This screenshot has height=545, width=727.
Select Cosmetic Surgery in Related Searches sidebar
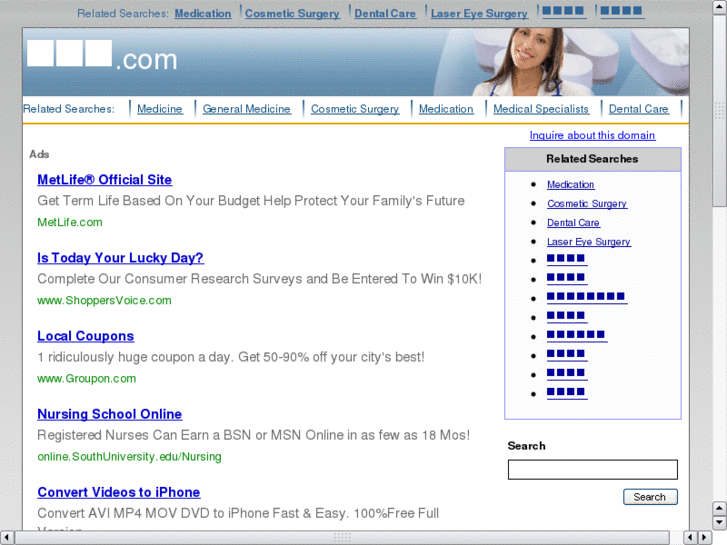point(587,204)
